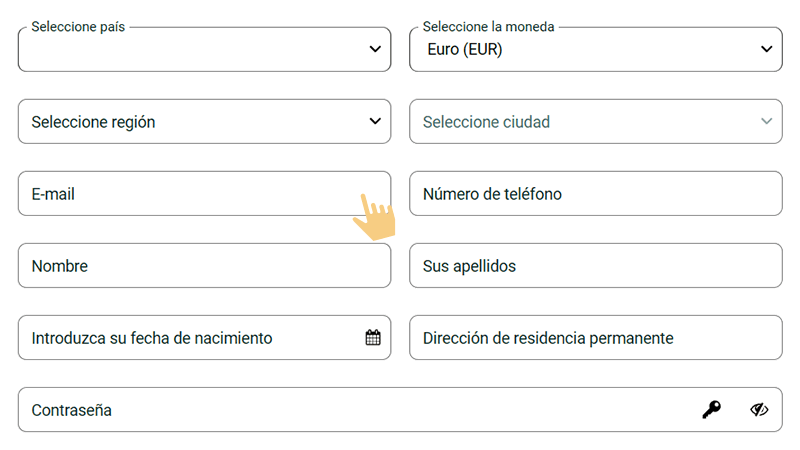800x450 pixels.
Task: Toggle password visibility with the eye icon
Action: point(760,409)
